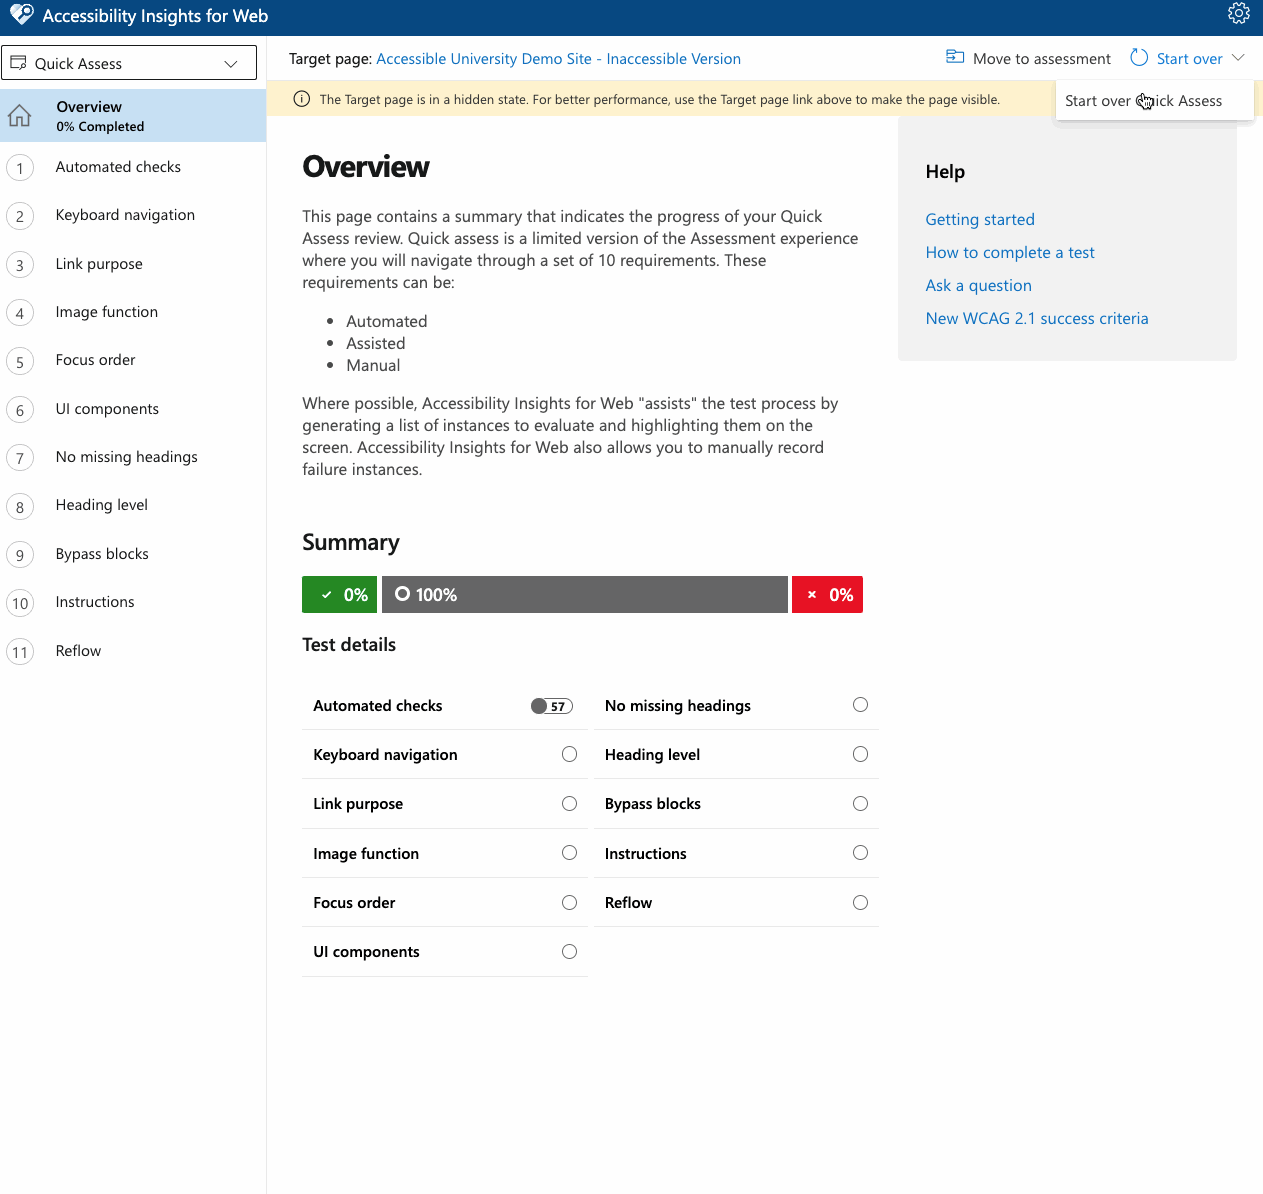Click step number 6 circle for UI components
1263x1194 pixels.
point(20,410)
